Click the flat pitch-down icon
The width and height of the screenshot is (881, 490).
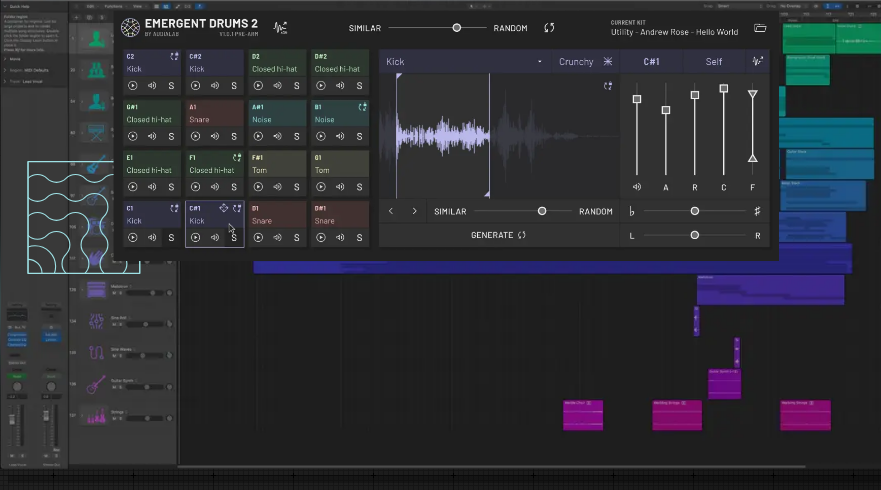pyautogui.click(x=632, y=211)
